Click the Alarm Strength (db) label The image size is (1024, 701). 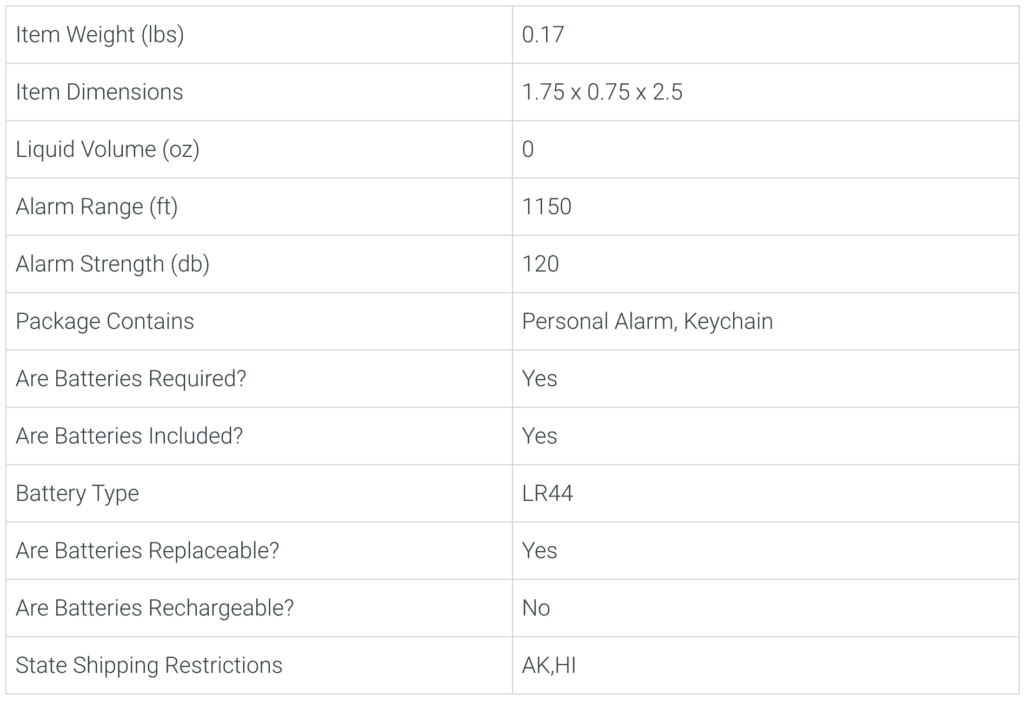tap(112, 265)
